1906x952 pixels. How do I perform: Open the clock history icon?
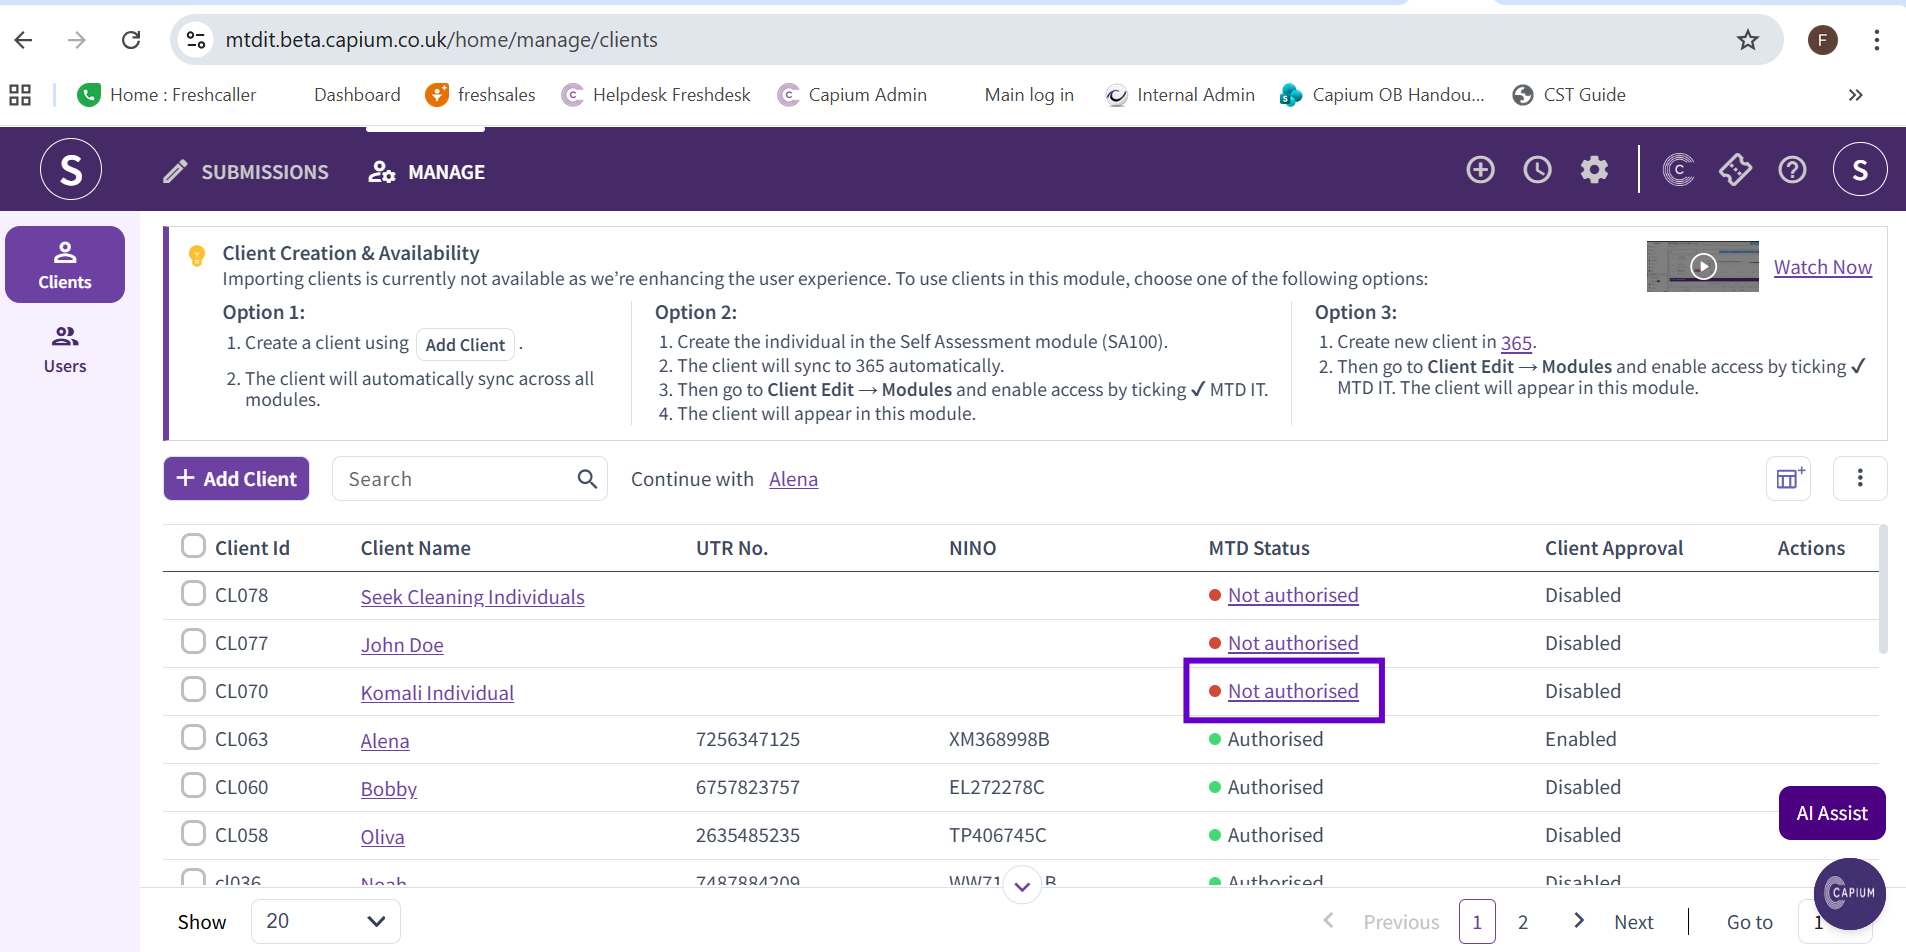pyautogui.click(x=1537, y=170)
